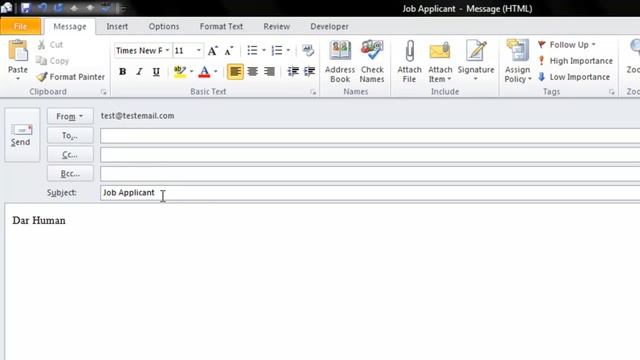640x360 pixels.
Task: Open the Times New Roman font dropdown
Action: pos(167,51)
